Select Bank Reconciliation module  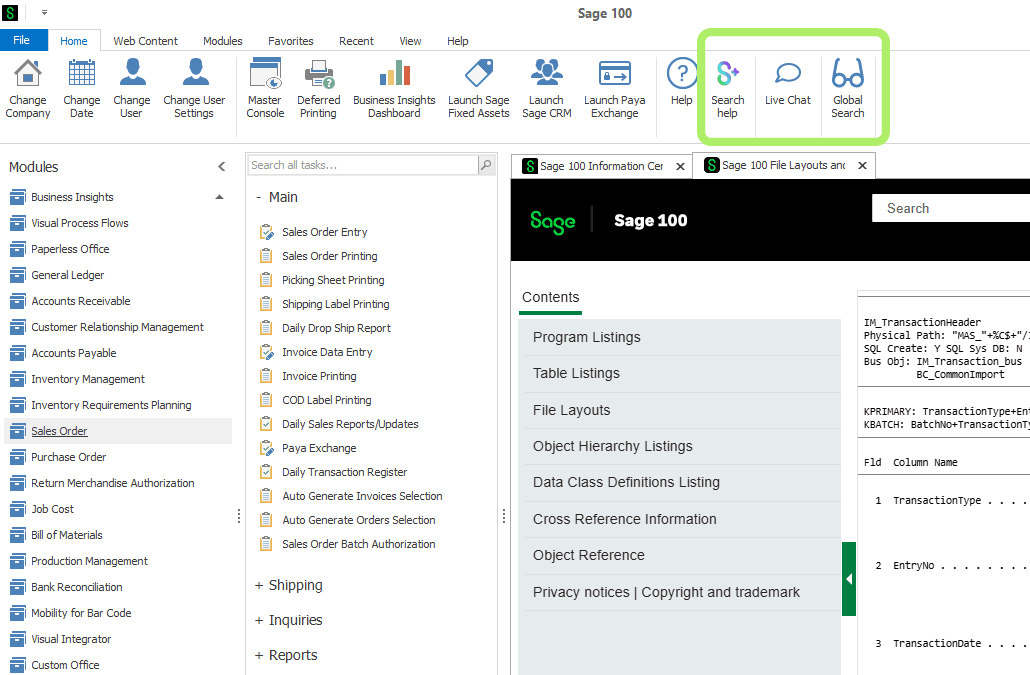pos(77,587)
